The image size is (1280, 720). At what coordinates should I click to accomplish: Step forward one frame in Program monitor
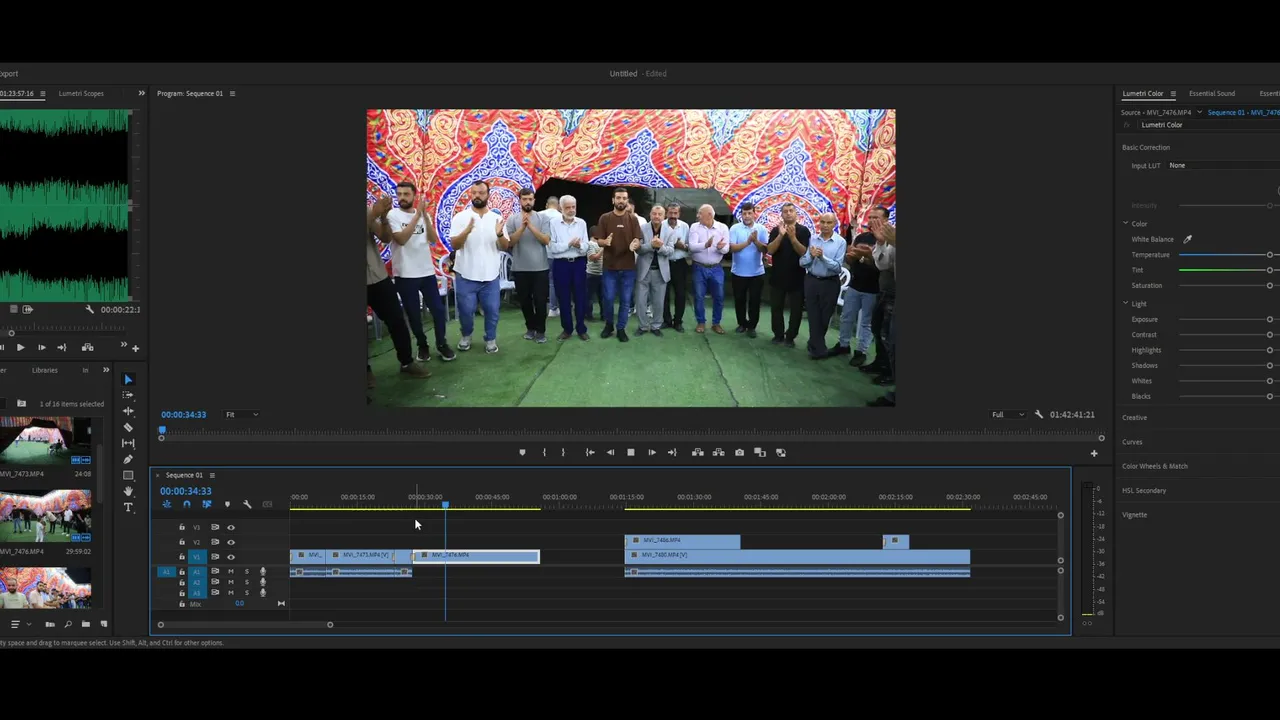tap(652, 453)
